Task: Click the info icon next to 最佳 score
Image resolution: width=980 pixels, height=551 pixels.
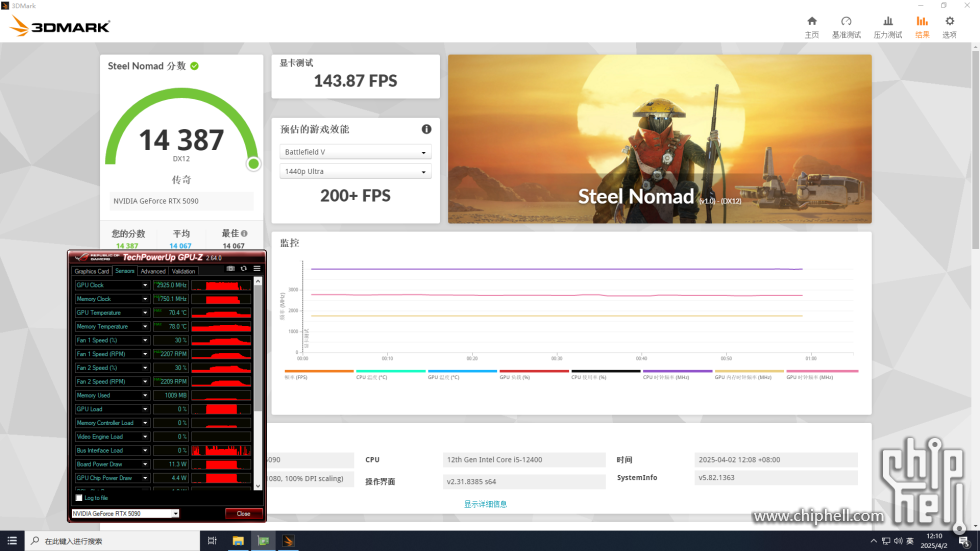Action: pyautogui.click(x=244, y=233)
